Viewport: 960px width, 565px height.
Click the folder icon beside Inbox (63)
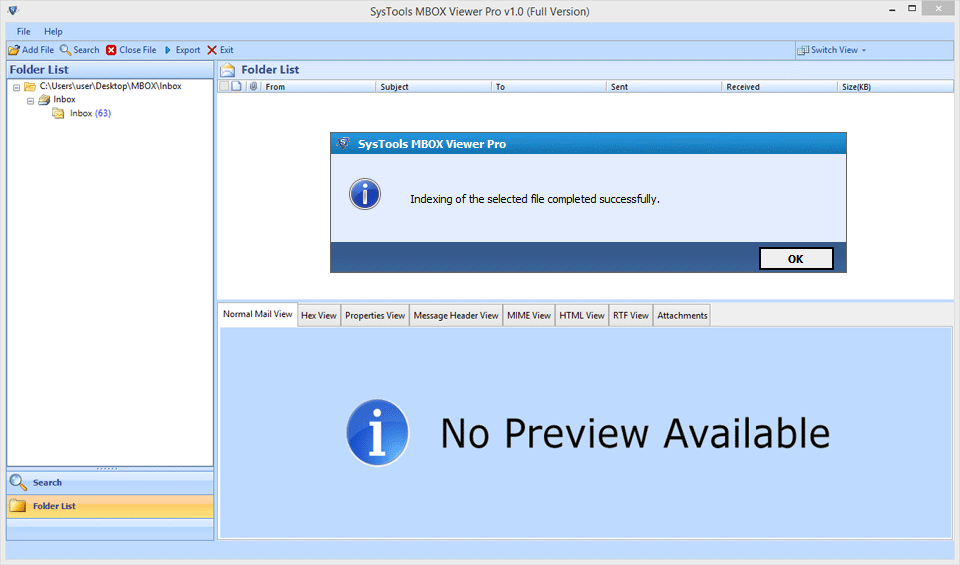[58, 113]
